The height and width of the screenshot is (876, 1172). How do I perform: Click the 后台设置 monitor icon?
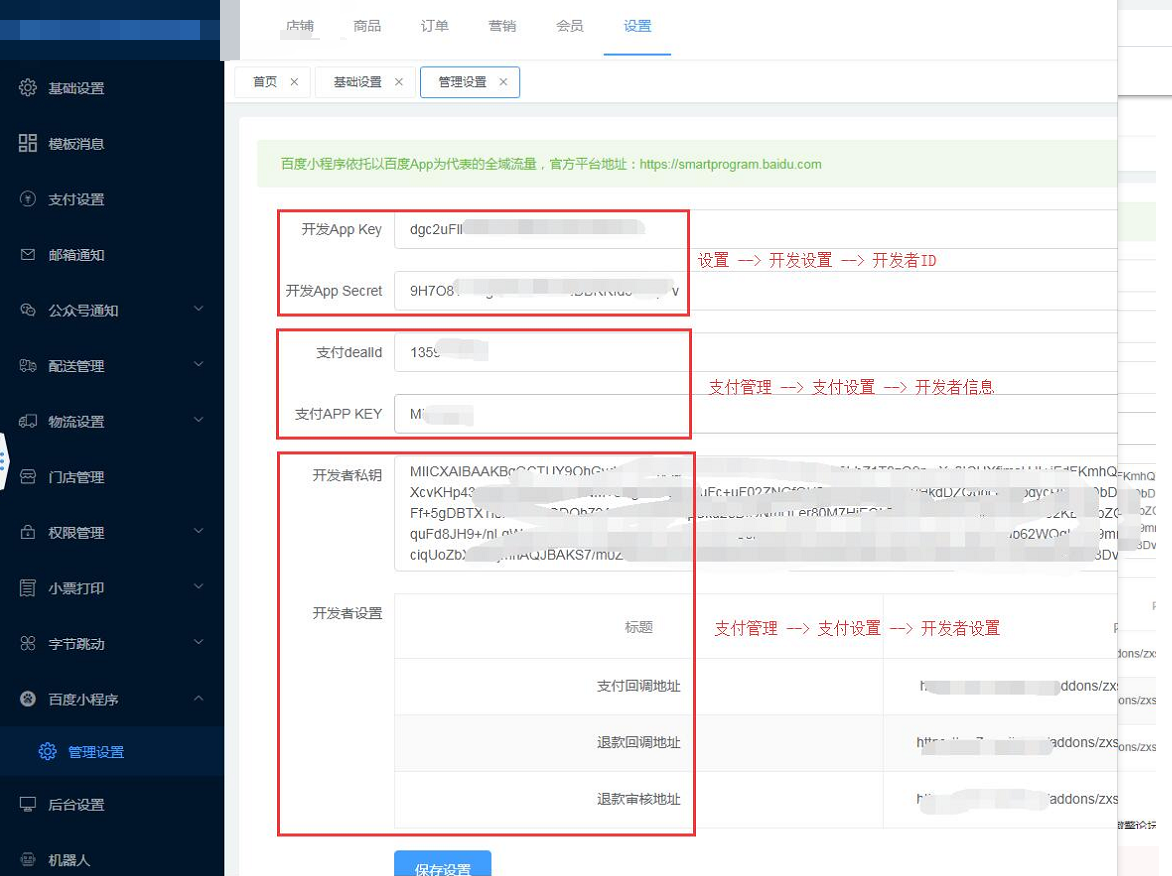tap(28, 804)
